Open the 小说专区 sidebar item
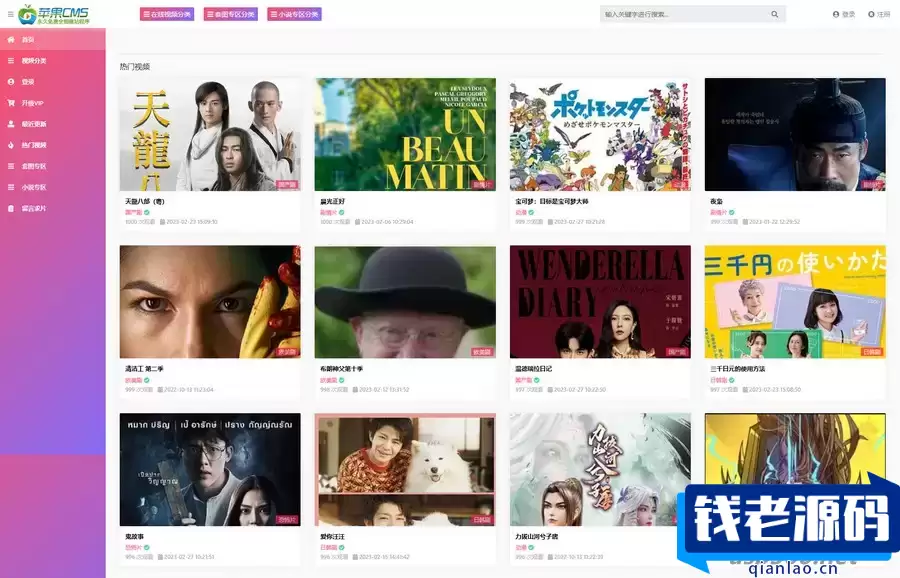 coord(53,187)
